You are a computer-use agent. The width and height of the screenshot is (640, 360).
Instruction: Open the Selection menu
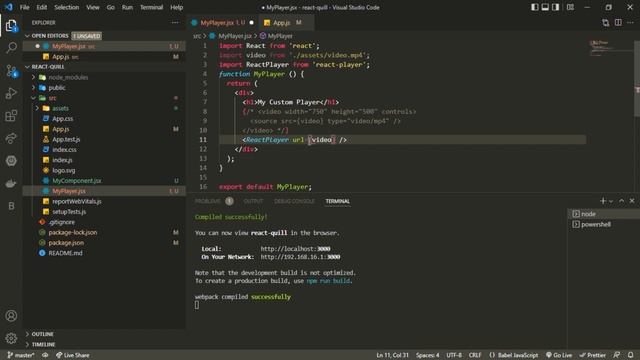[x=67, y=7]
